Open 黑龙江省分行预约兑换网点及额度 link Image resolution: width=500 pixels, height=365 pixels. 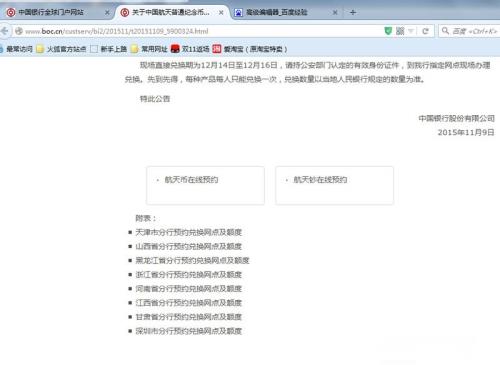click(x=192, y=260)
